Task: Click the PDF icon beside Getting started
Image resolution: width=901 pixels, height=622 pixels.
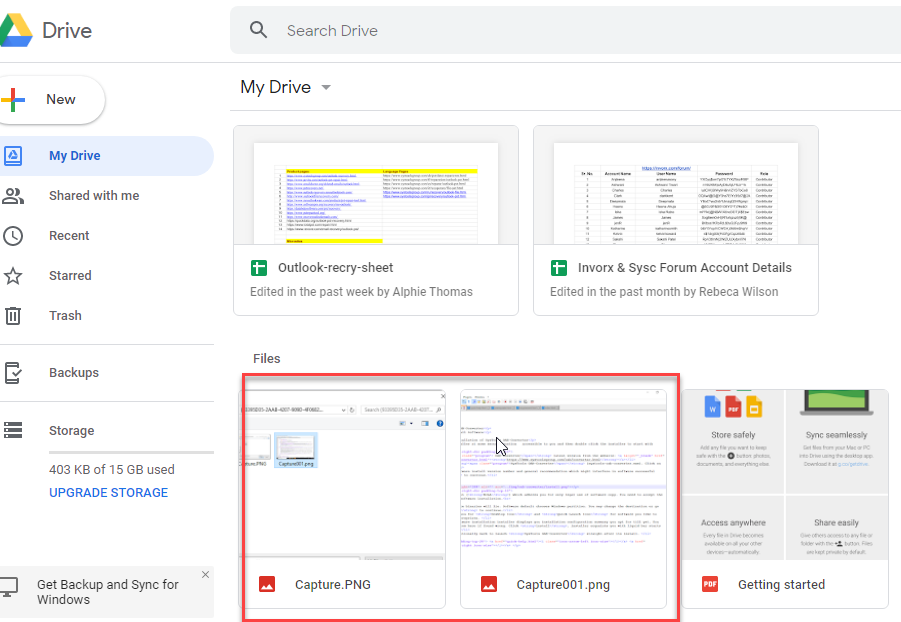Action: (x=710, y=584)
